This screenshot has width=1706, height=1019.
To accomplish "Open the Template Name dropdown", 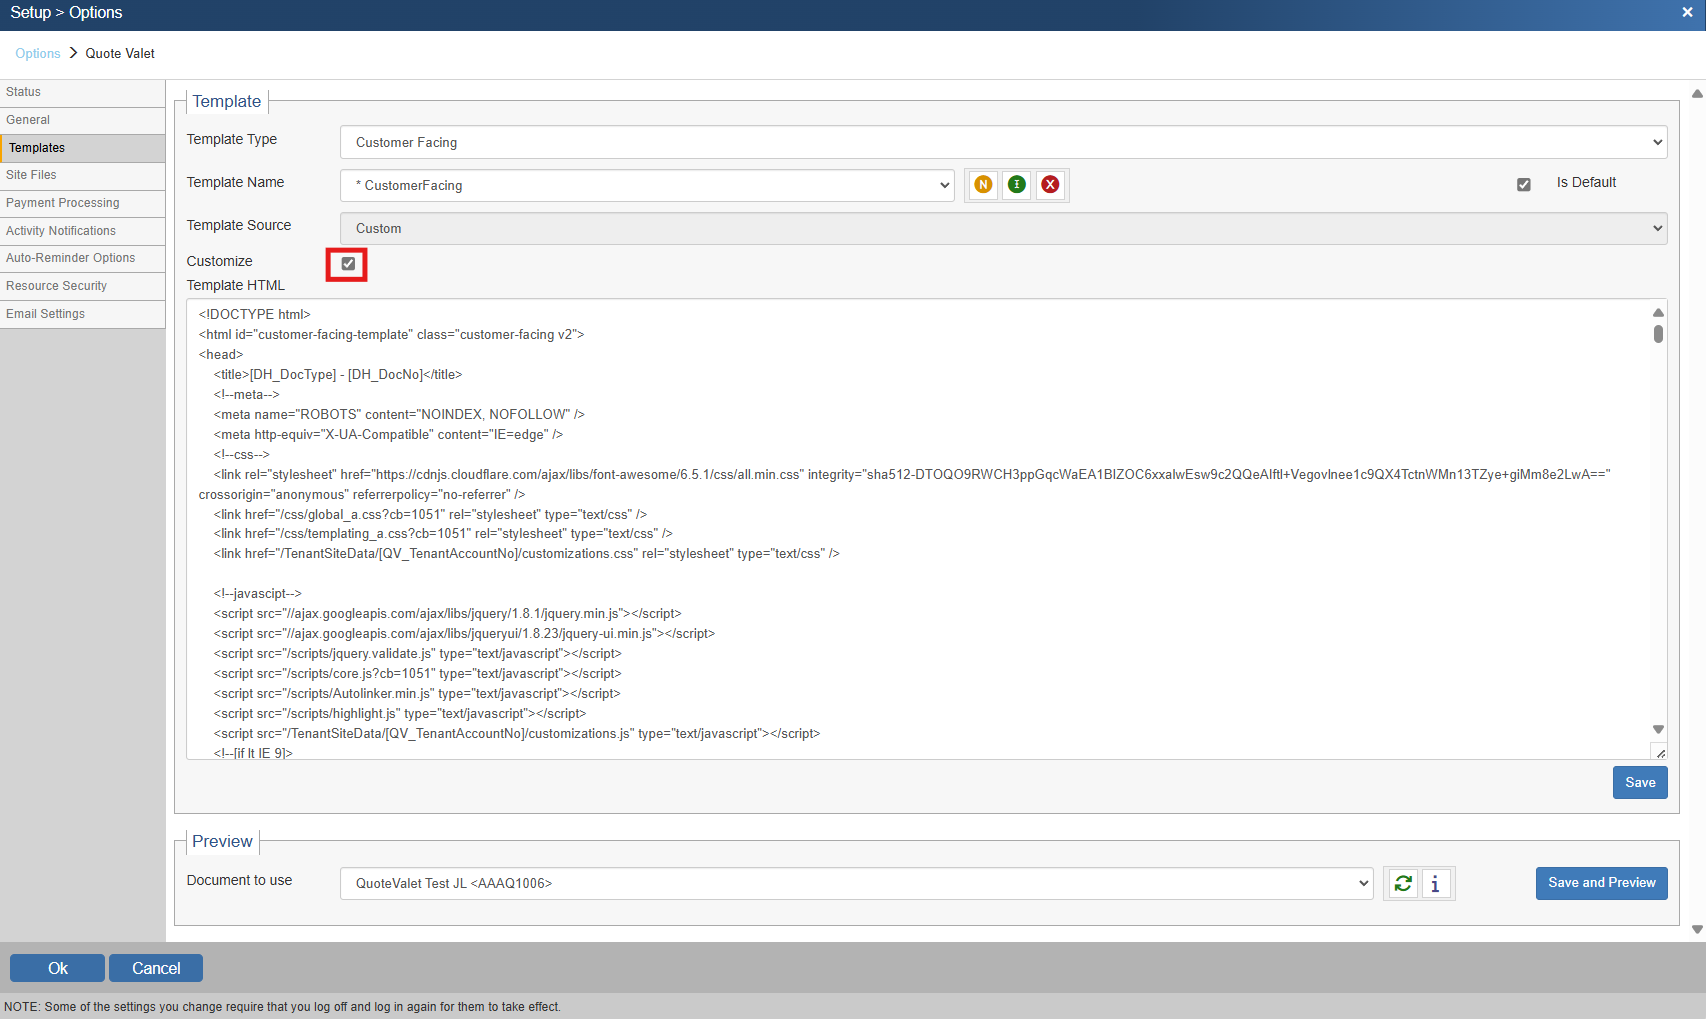I will [x=647, y=185].
